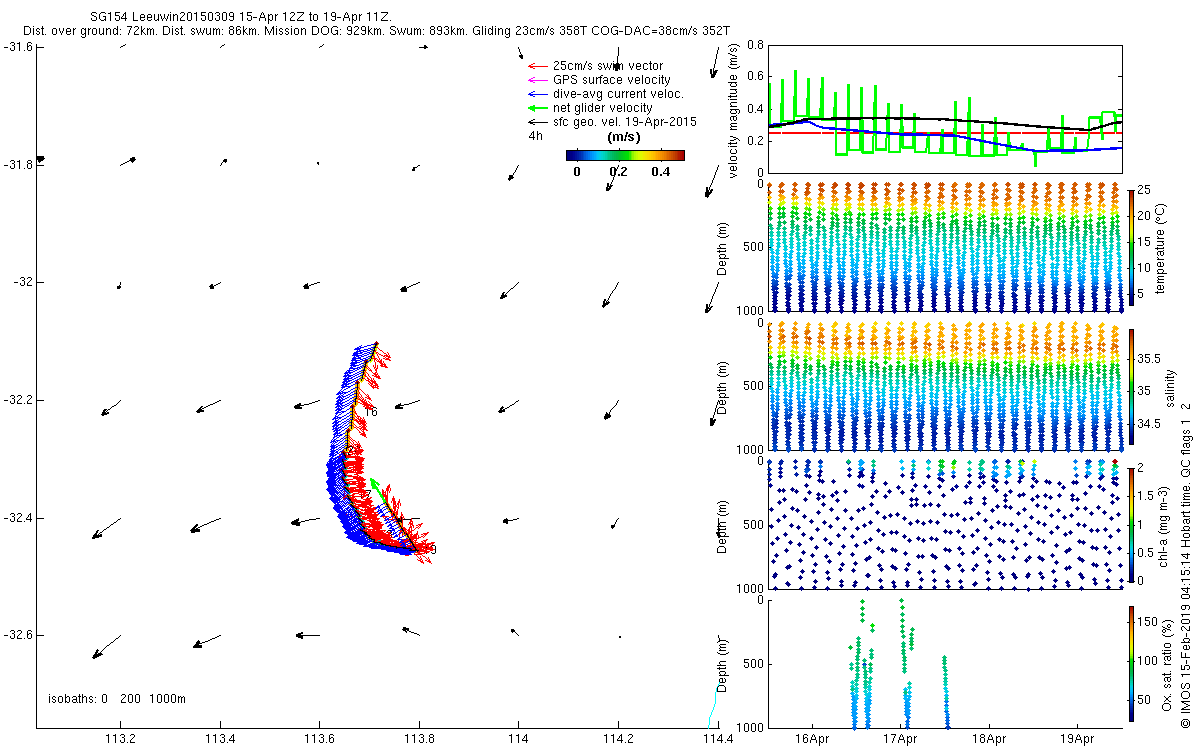Click the velocity (m/s) horizontal colorbar
The image size is (1200, 750).
(x=625, y=156)
